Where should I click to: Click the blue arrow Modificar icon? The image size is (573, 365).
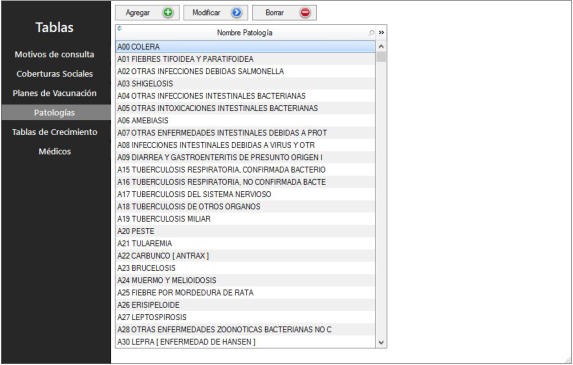[x=237, y=13]
